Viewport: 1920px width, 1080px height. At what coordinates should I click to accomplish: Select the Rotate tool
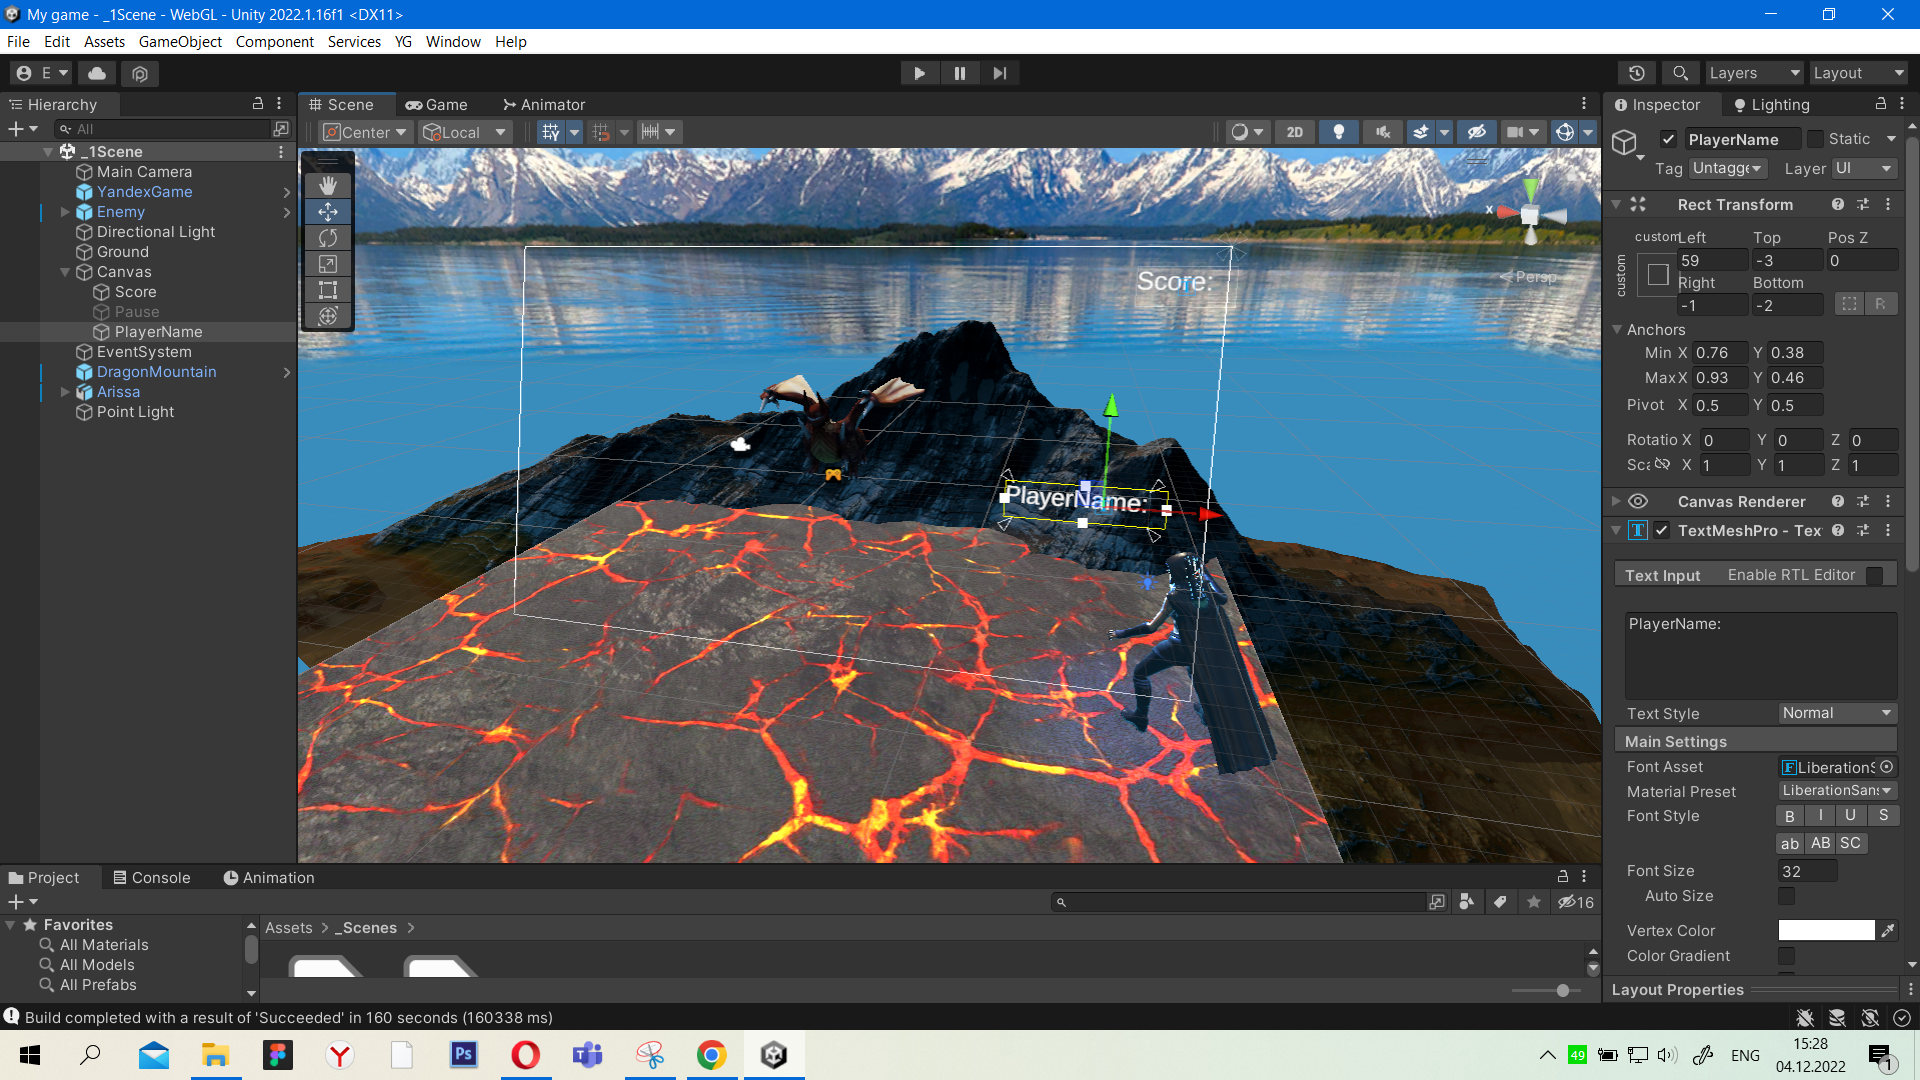coord(327,238)
